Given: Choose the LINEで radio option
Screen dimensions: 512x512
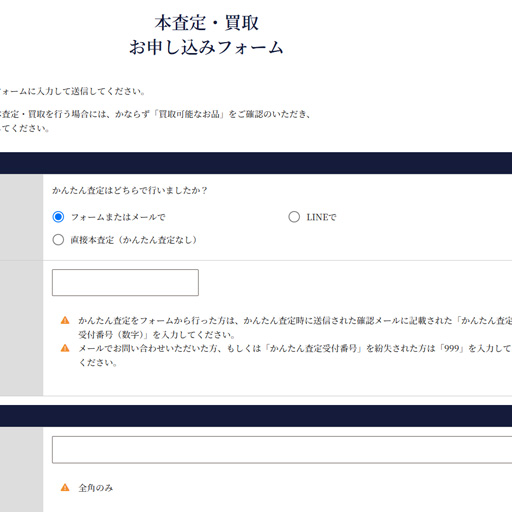Looking at the screenshot, I should tap(294, 217).
